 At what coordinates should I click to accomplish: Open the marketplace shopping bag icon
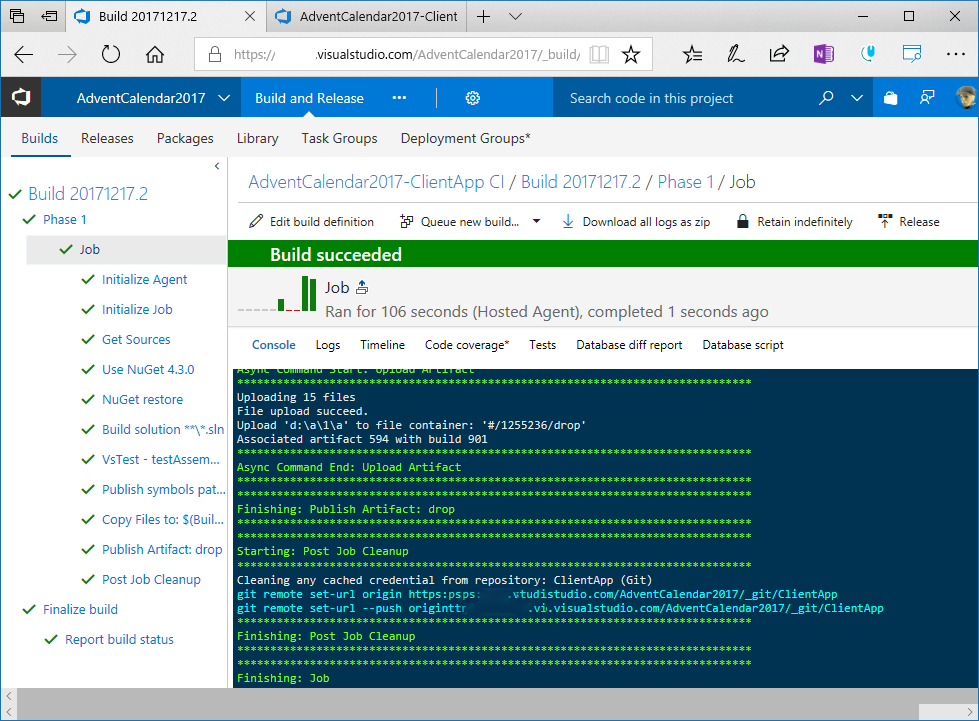click(x=890, y=98)
